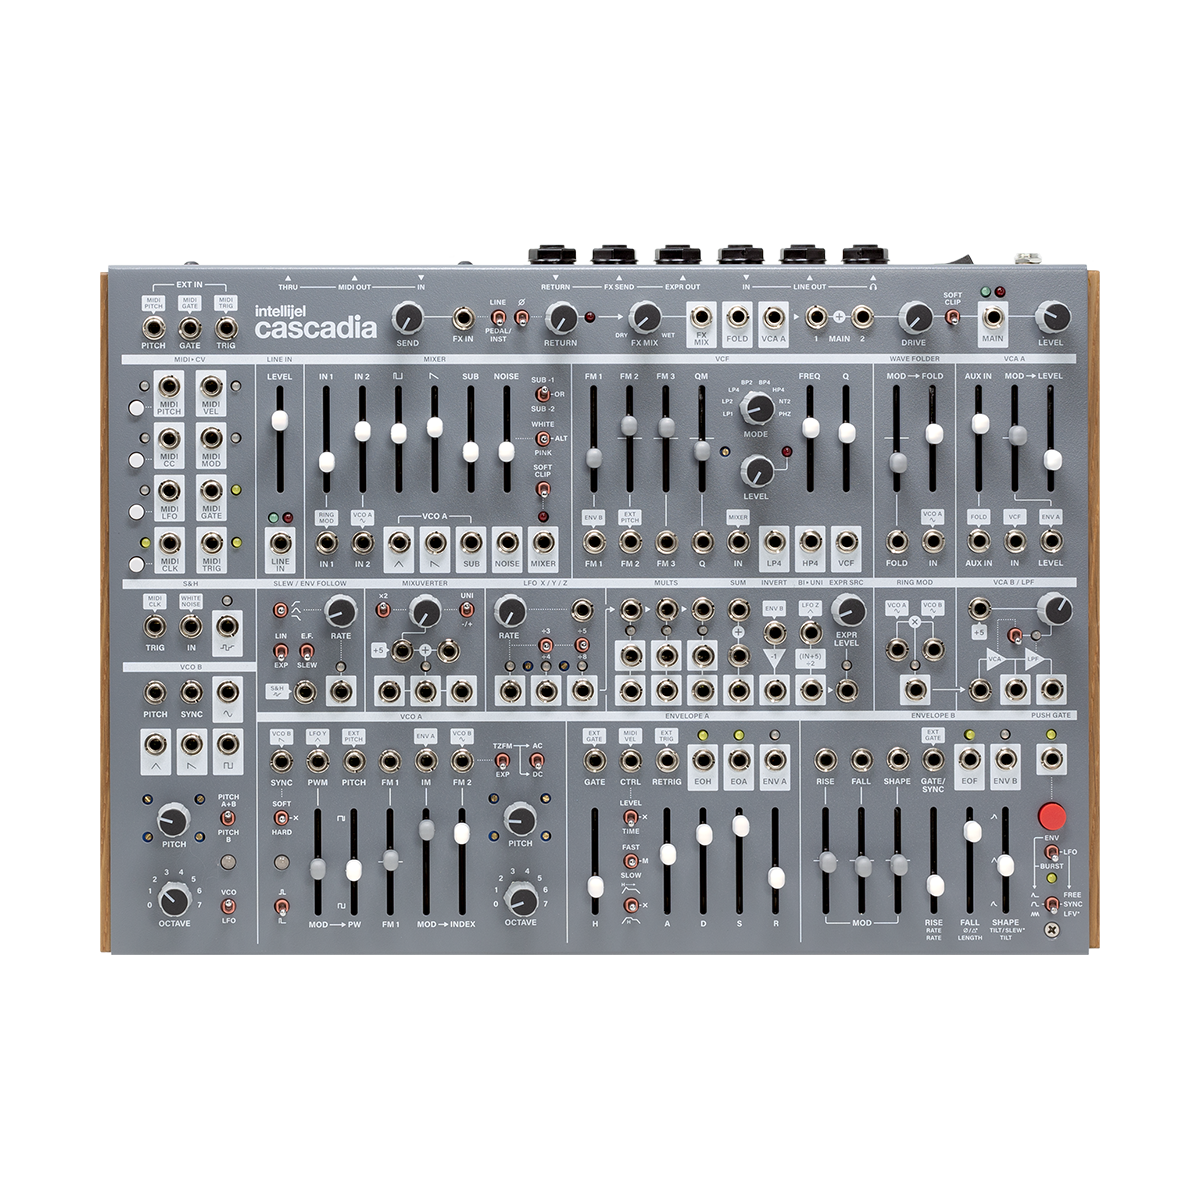Click the WAVE FOLDER section label

pos(913,358)
